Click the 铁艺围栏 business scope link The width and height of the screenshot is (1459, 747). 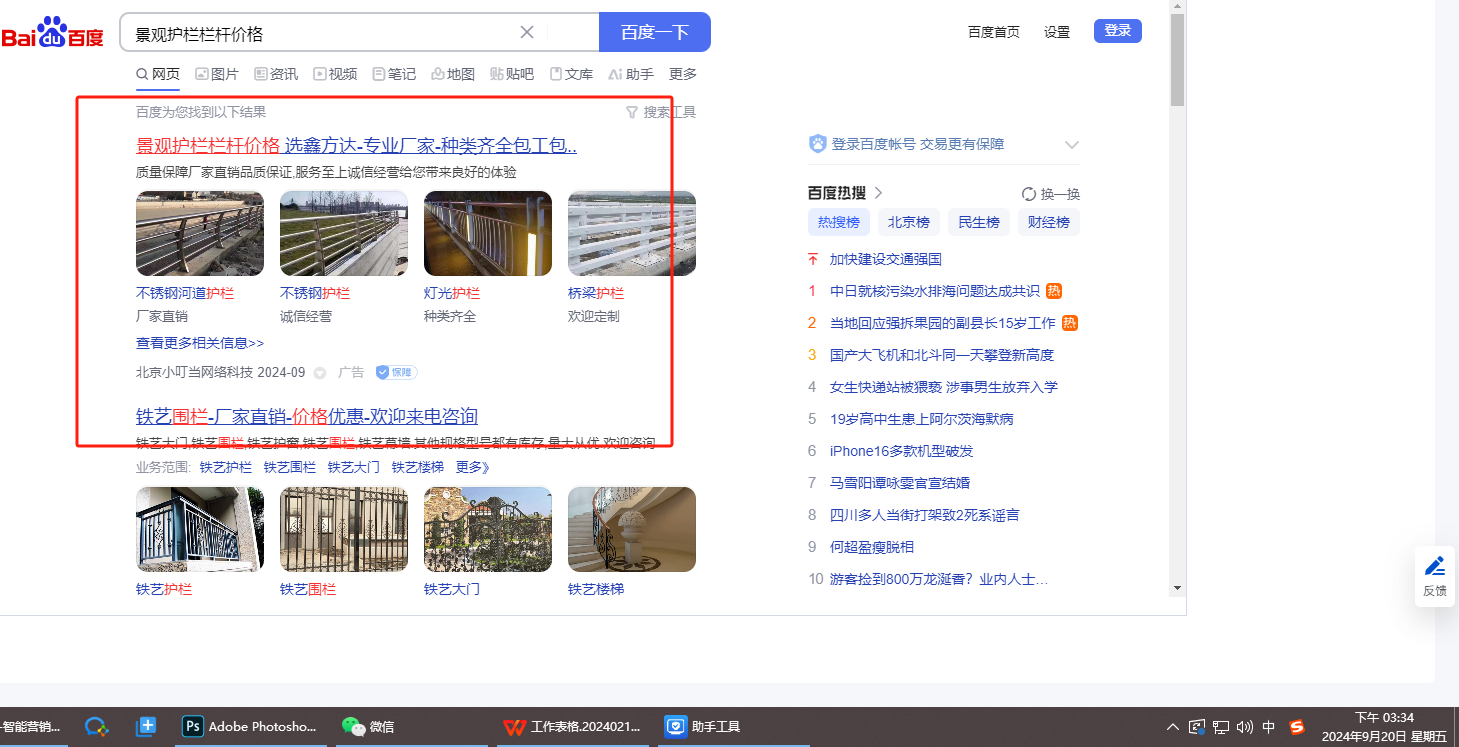pos(290,467)
